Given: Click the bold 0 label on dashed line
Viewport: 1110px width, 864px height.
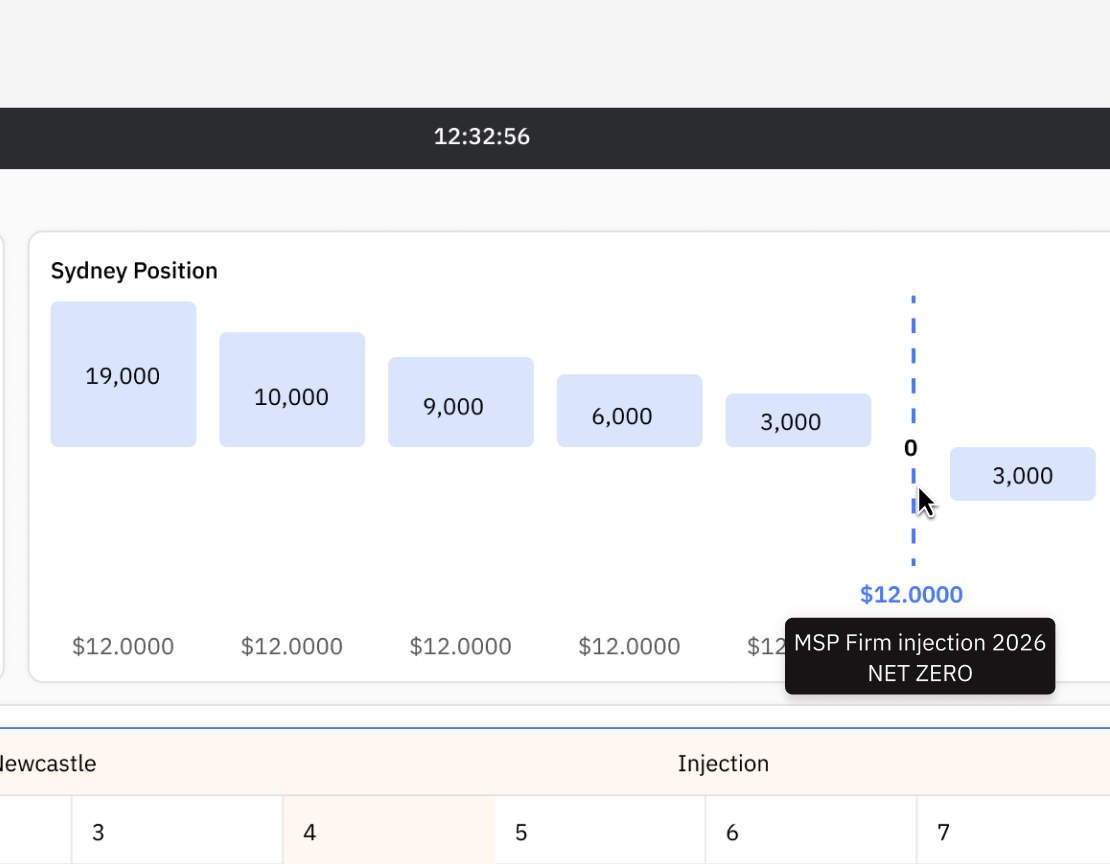Looking at the screenshot, I should [x=910, y=448].
